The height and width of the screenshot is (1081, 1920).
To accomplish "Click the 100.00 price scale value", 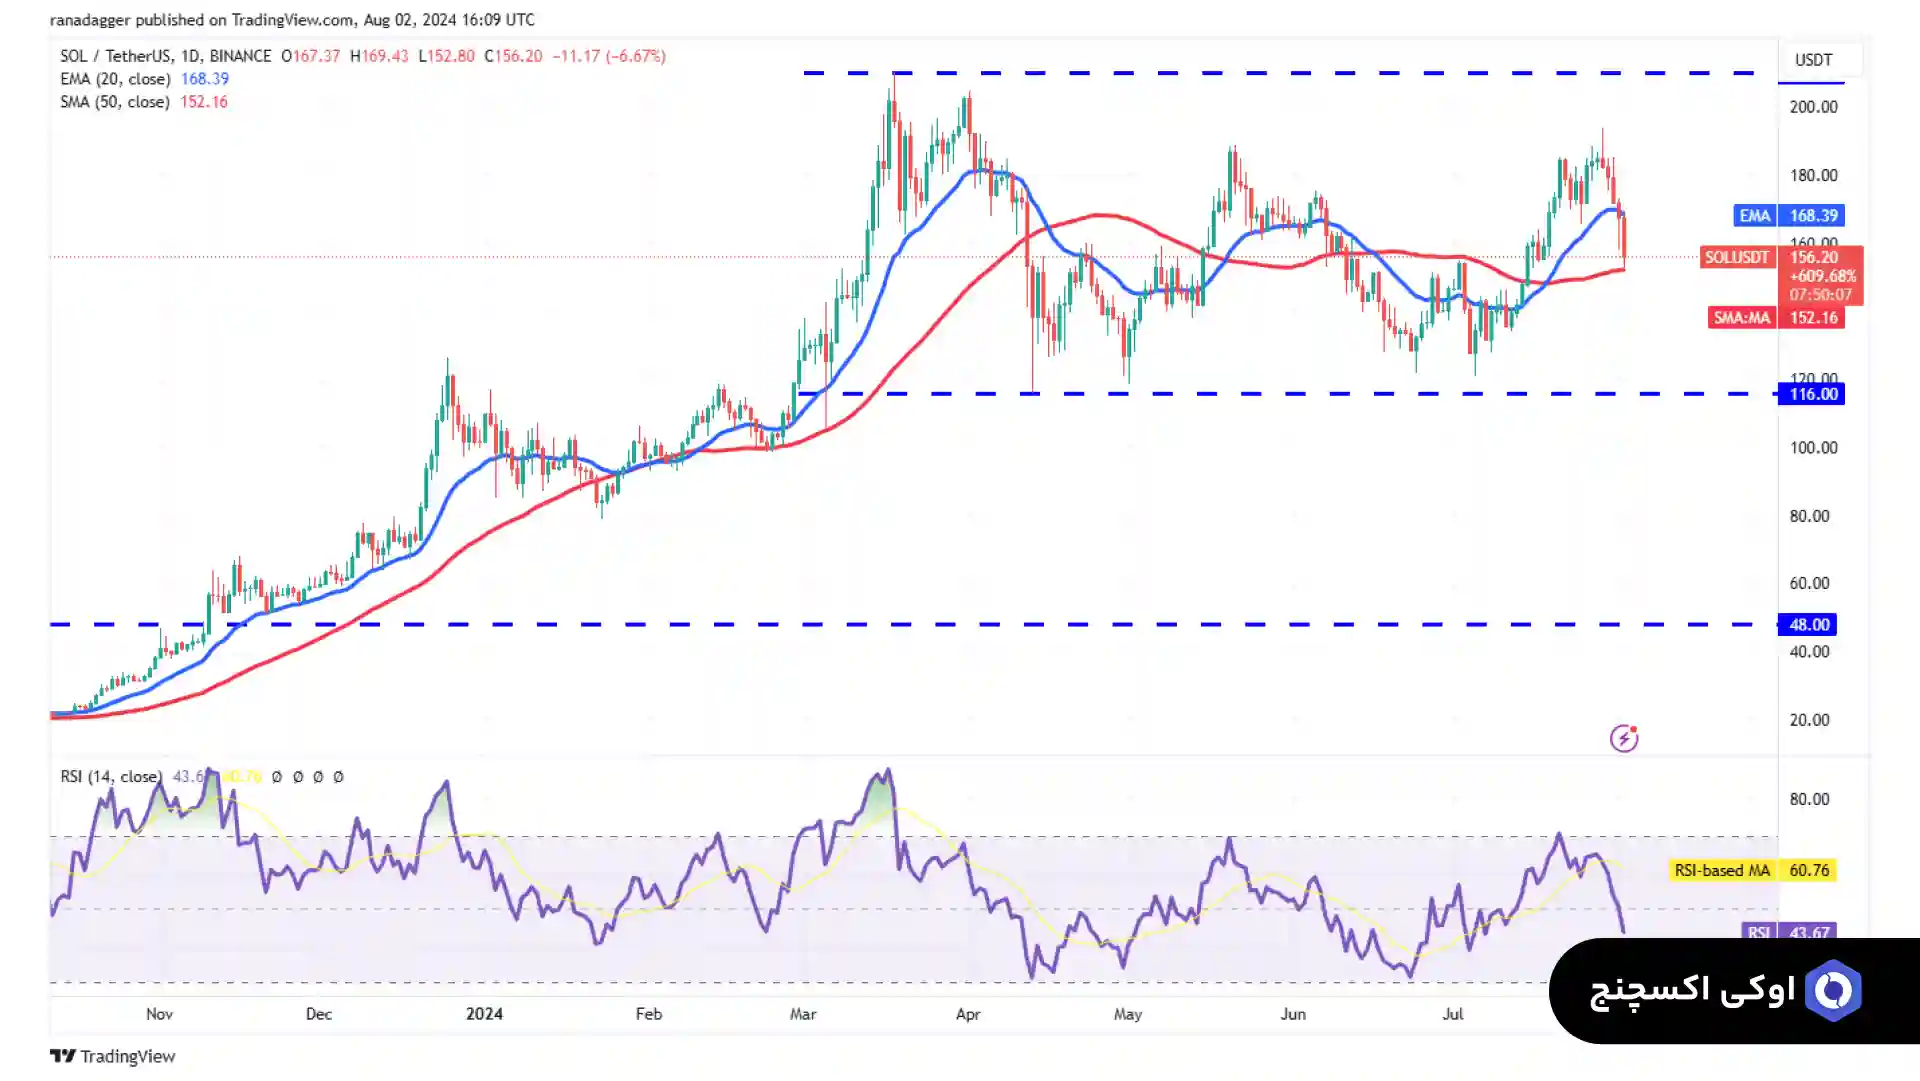I will click(1813, 448).
